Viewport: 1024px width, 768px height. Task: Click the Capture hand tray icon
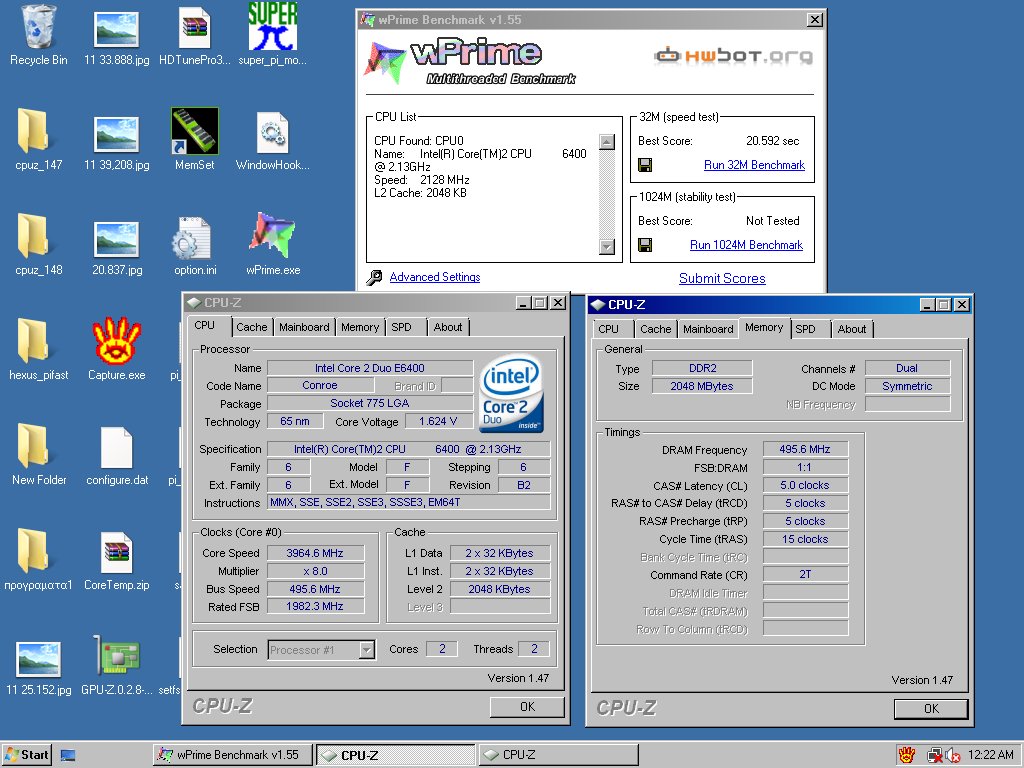click(x=906, y=756)
